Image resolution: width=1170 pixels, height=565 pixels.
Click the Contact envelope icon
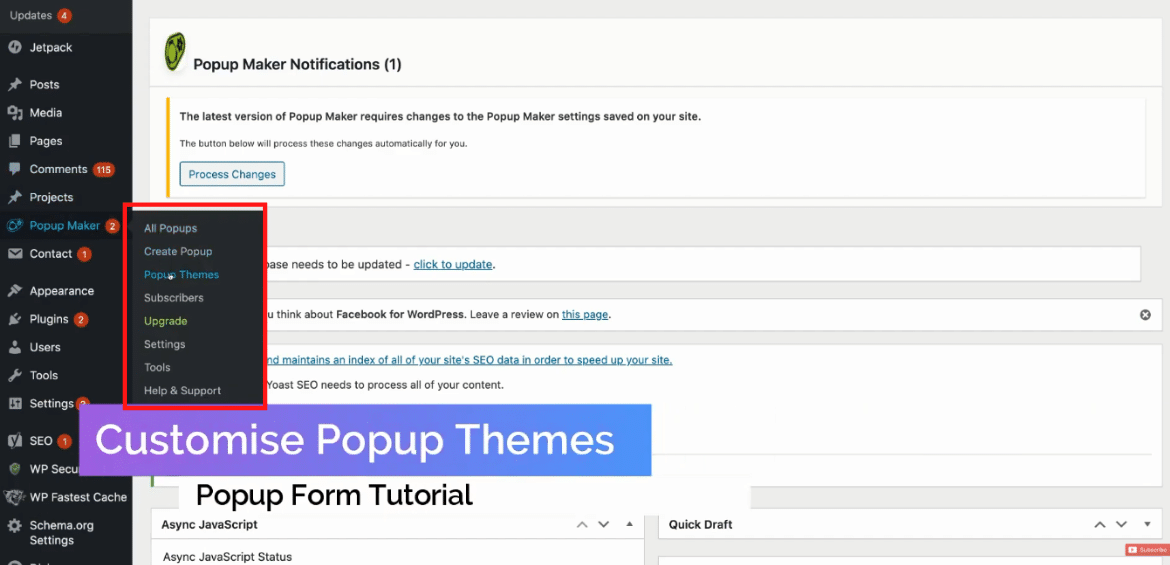[15, 254]
